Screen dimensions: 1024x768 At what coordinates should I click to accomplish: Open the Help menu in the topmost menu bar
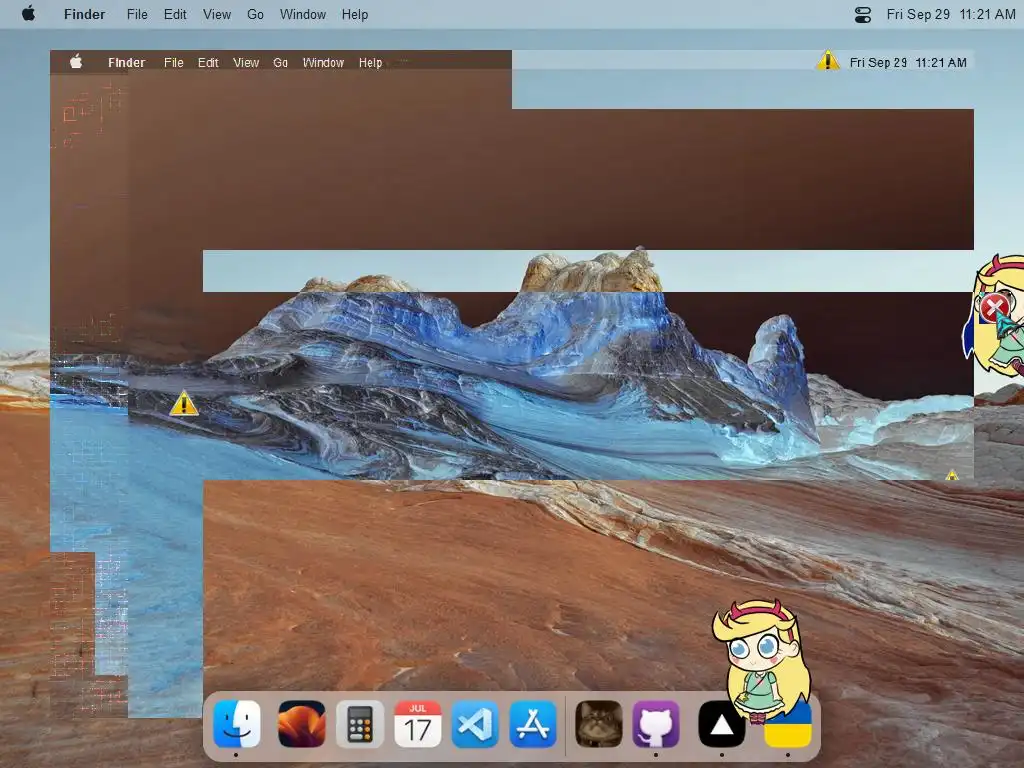point(355,14)
